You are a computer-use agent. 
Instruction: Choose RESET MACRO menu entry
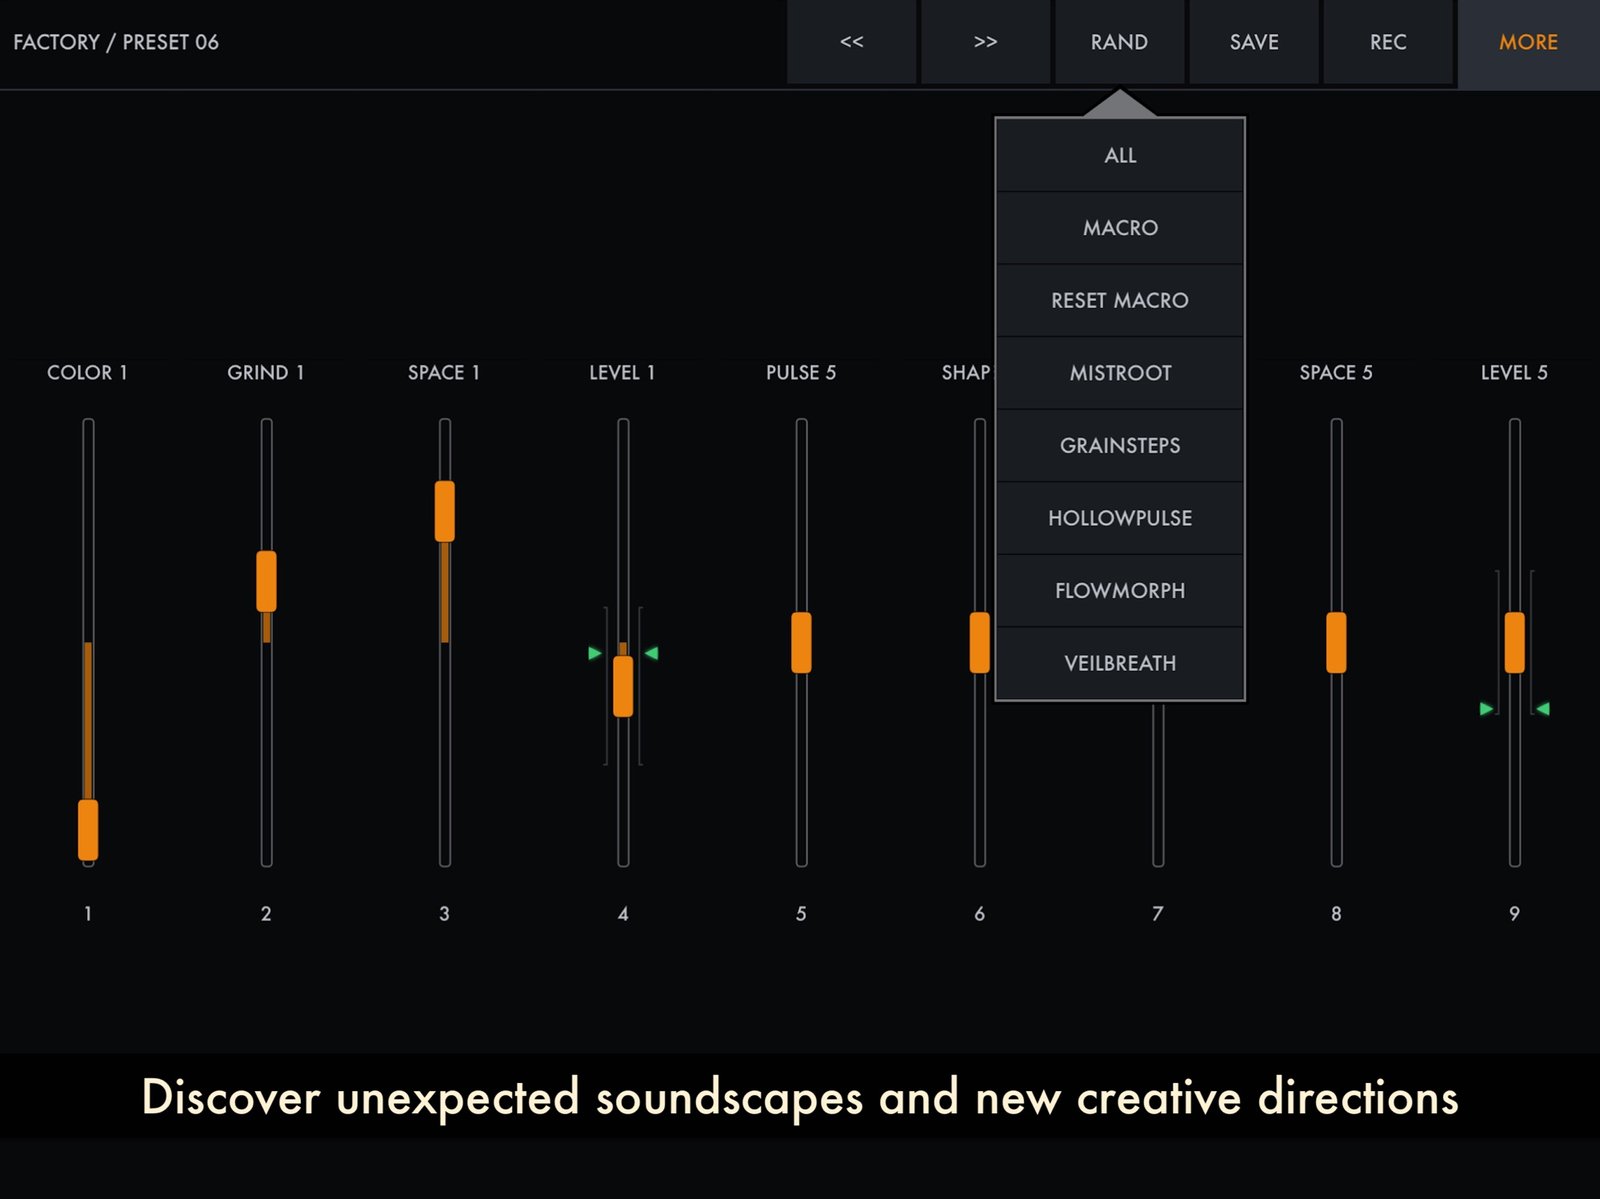pyautogui.click(x=1120, y=300)
